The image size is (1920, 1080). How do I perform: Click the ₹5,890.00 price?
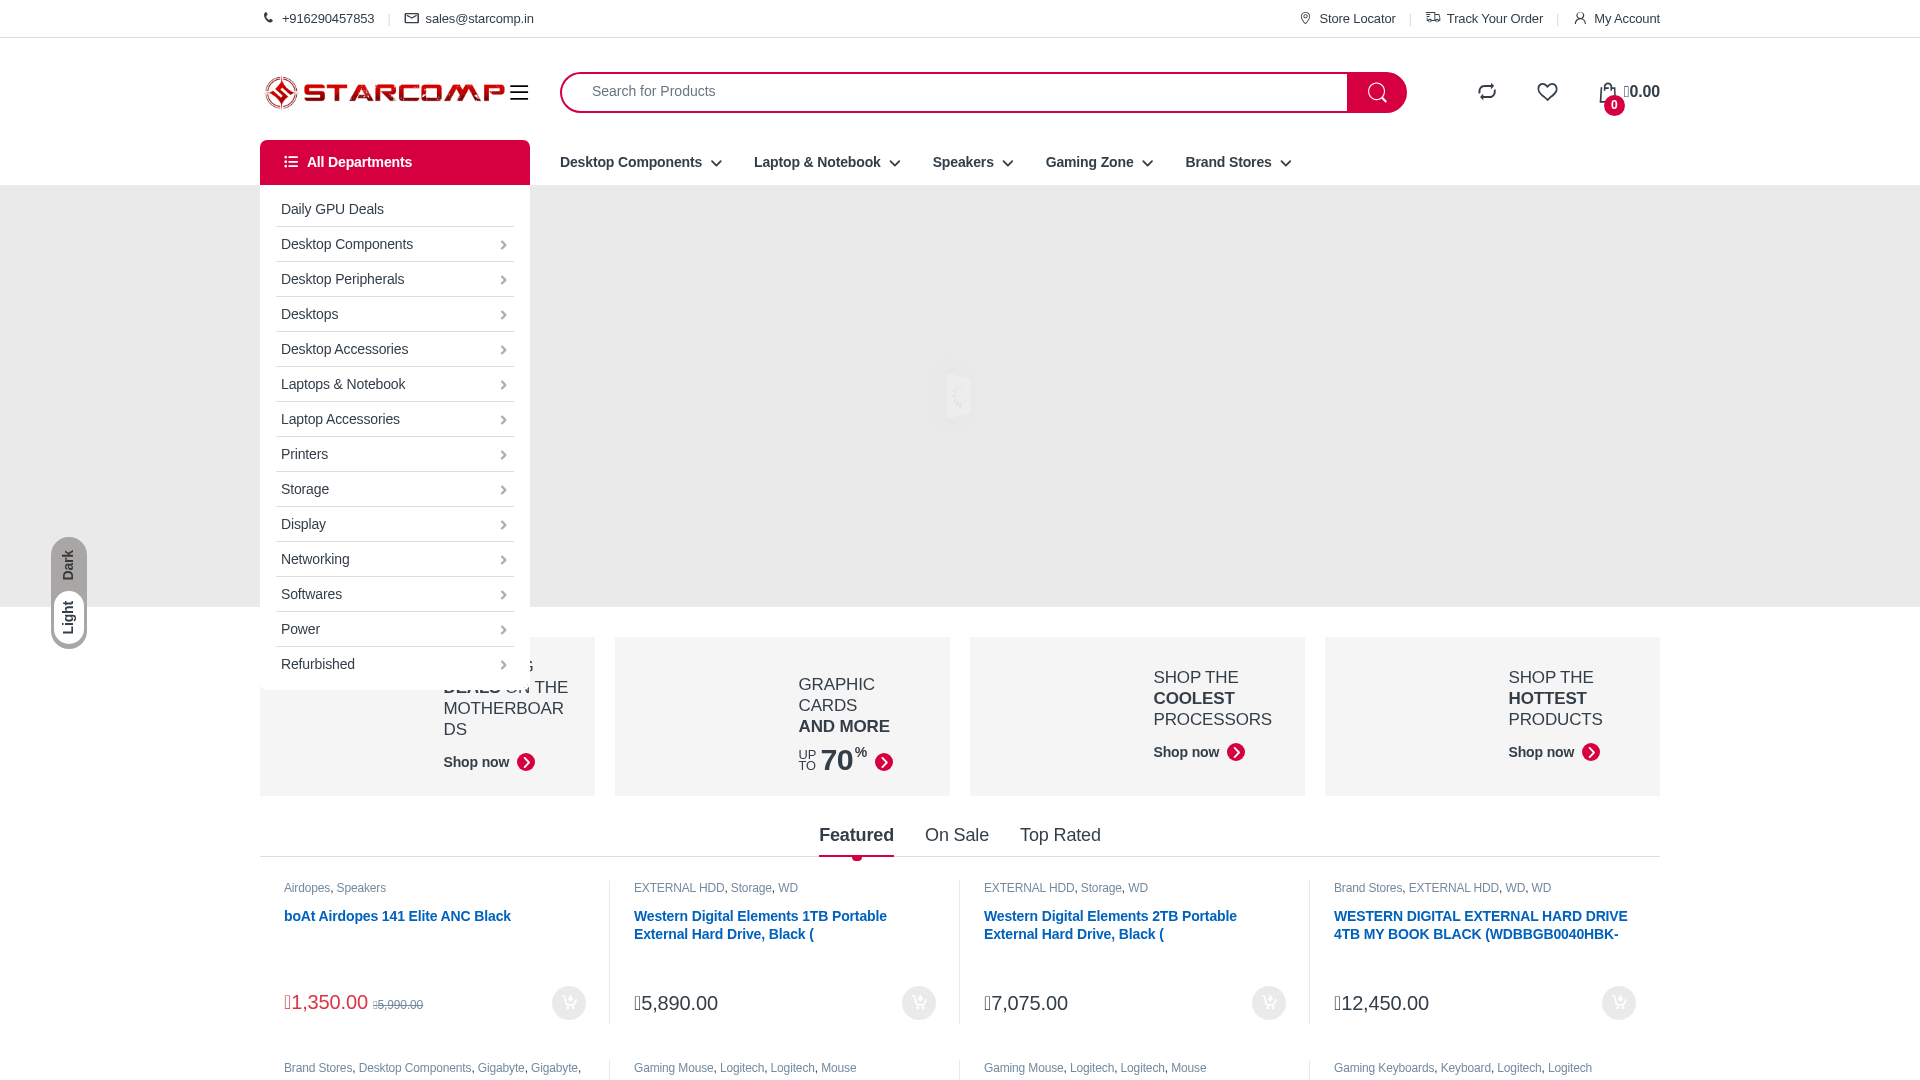coord(676,1003)
